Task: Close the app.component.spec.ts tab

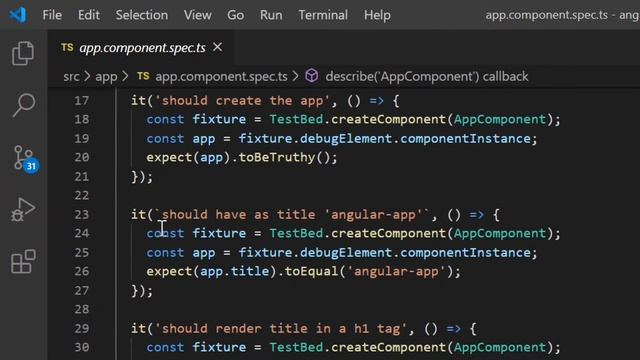Action: 218,47
